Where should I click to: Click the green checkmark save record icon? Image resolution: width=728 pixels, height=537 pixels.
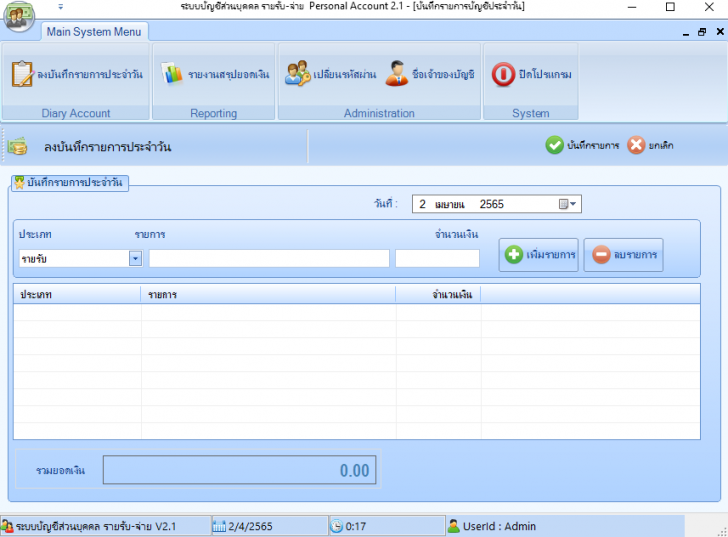point(554,145)
